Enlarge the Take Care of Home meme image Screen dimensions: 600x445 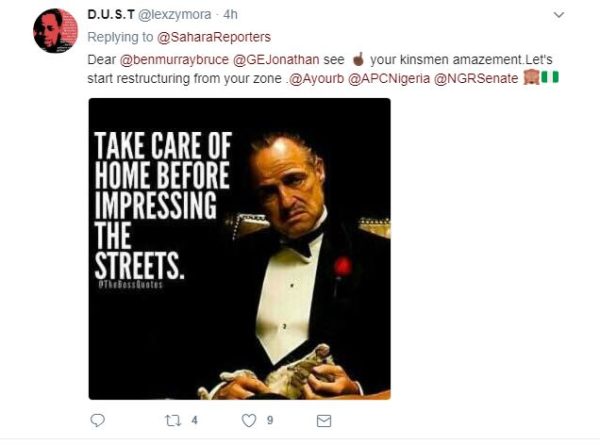pyautogui.click(x=240, y=249)
